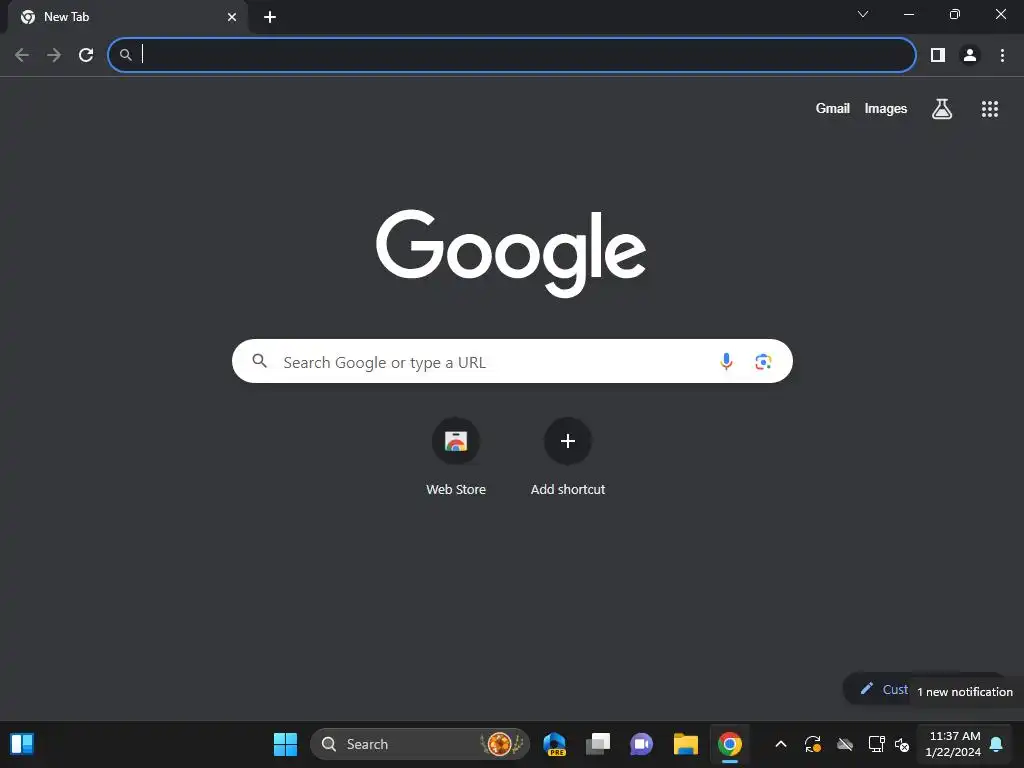Screen dimensions: 1024x768
Task: Open the Widgets panel on taskbar
Action: (x=22, y=744)
